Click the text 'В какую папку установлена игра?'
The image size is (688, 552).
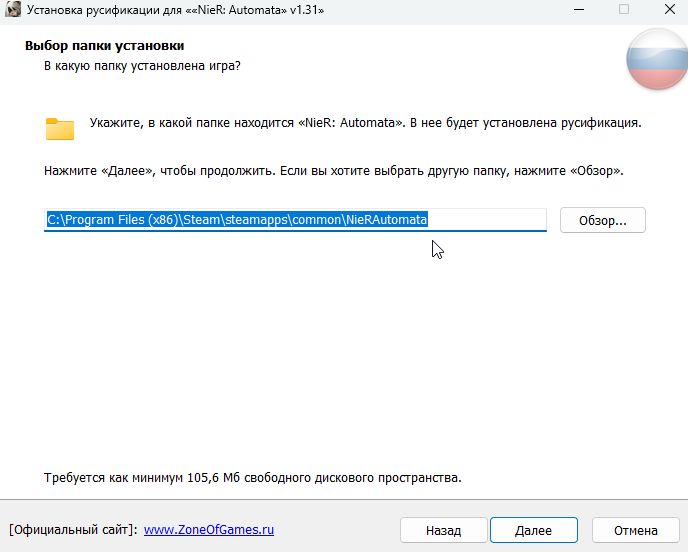pos(142,66)
